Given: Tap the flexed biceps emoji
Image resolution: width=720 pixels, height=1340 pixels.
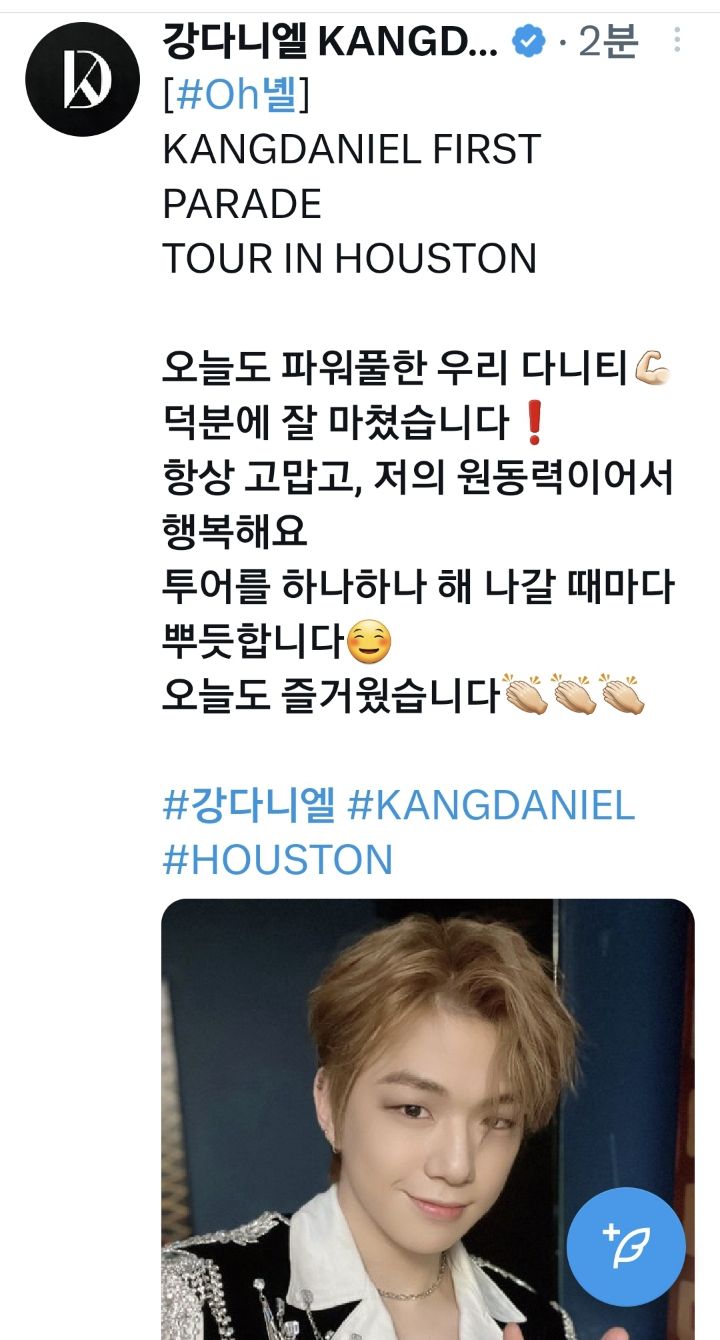Looking at the screenshot, I should 653,370.
